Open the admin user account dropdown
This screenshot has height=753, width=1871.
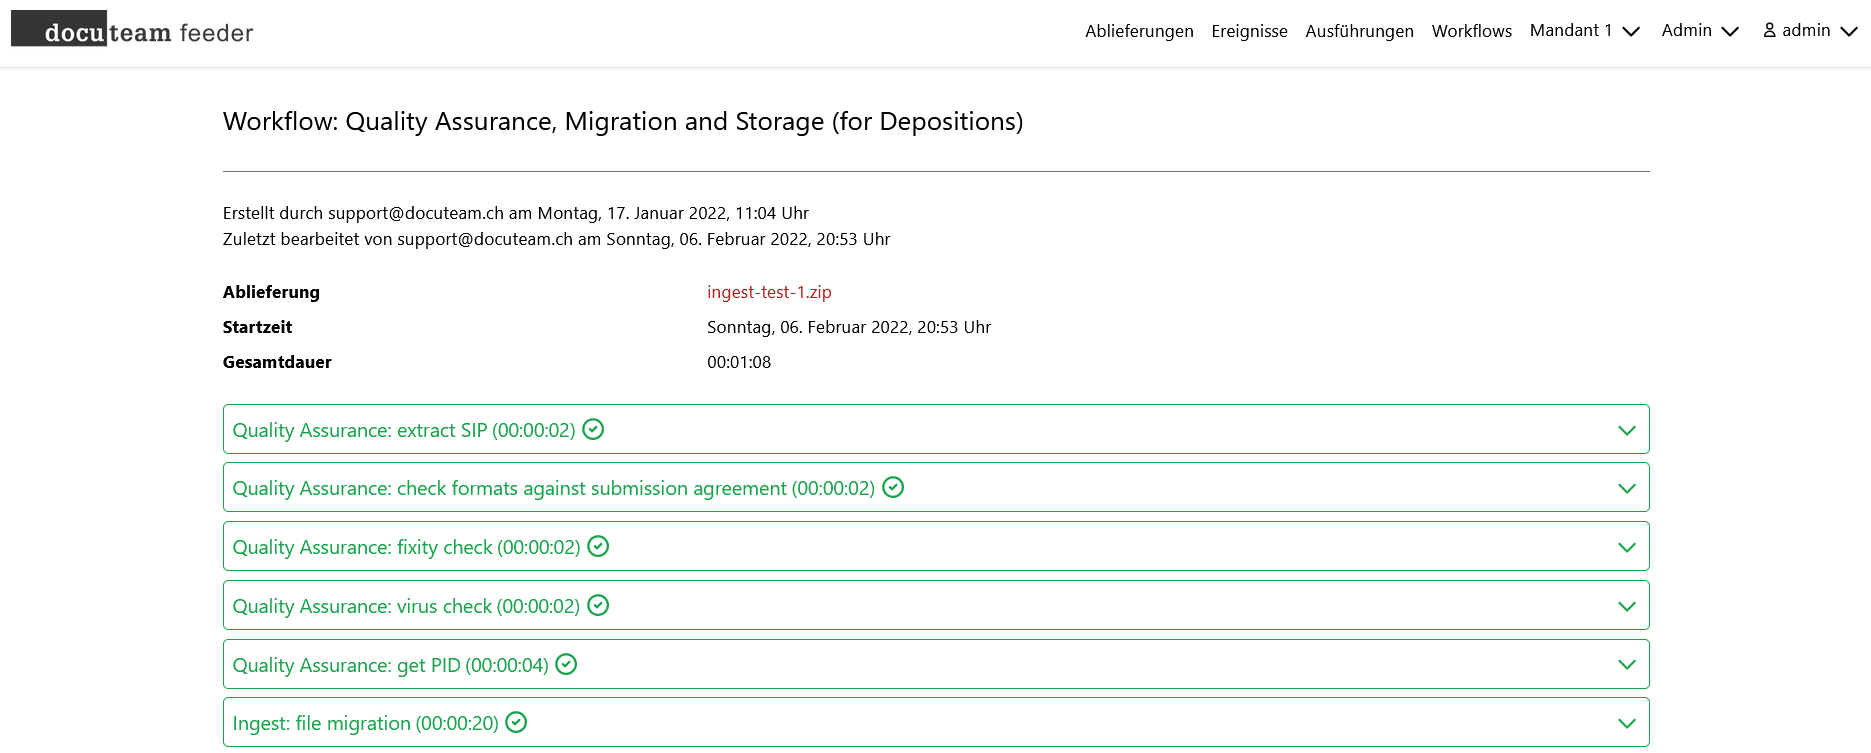click(x=1810, y=31)
